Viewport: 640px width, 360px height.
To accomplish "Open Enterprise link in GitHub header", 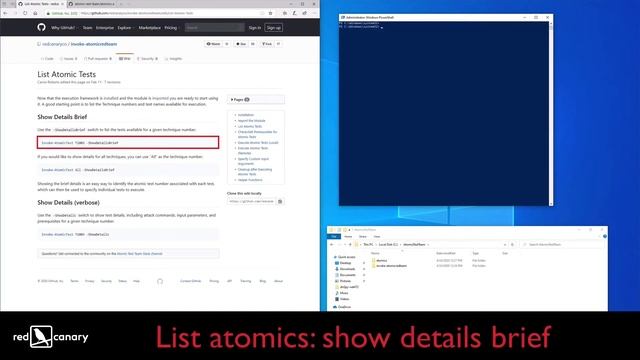I will (105, 28).
